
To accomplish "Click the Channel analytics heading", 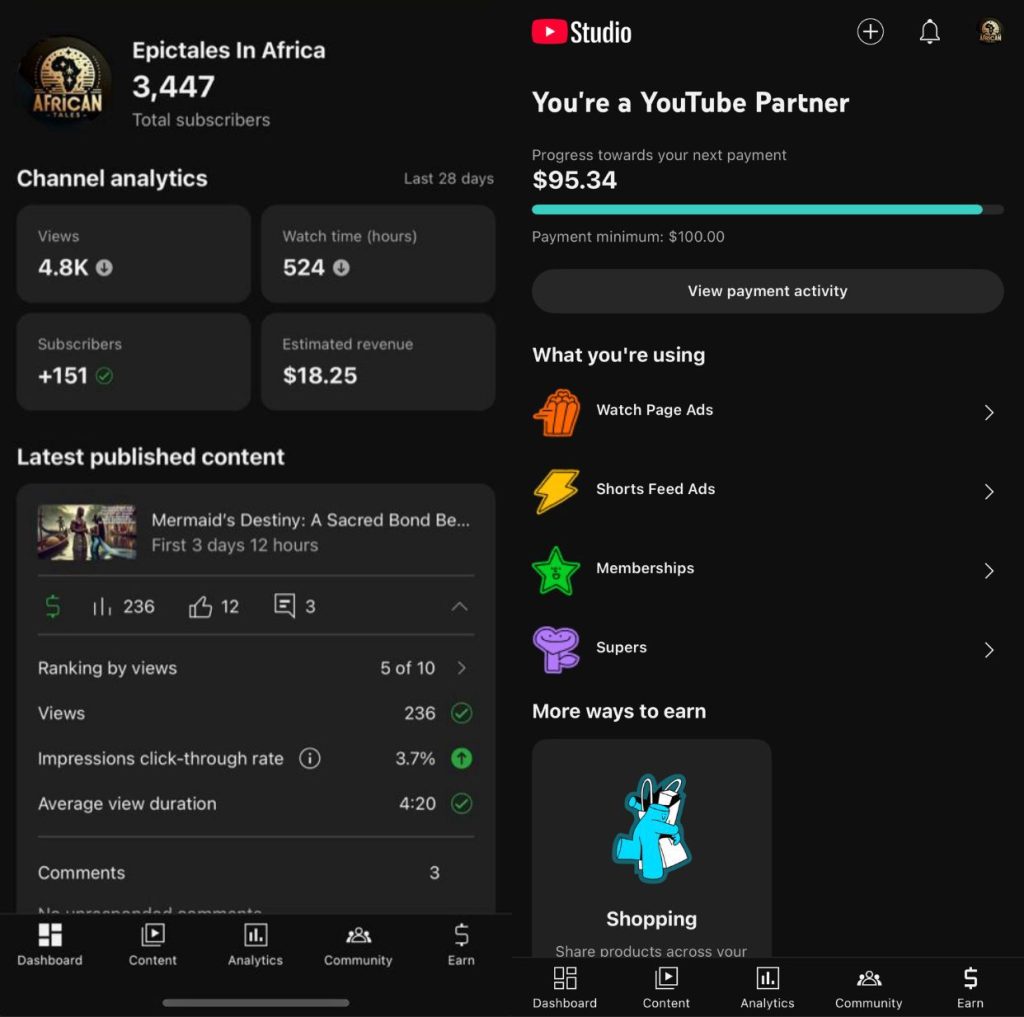I will [x=112, y=178].
